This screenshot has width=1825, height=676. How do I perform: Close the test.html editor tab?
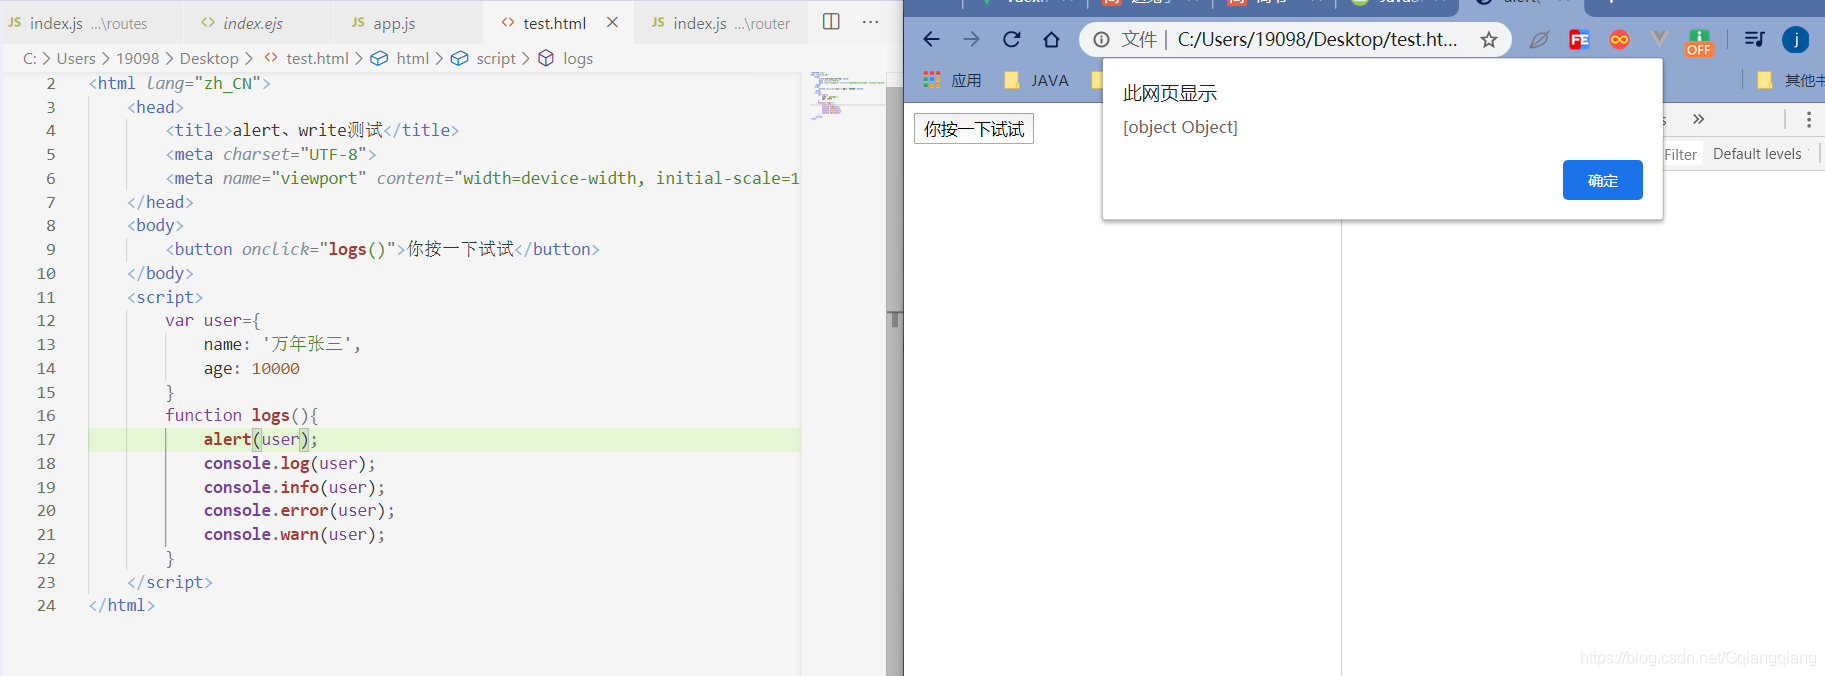(612, 22)
